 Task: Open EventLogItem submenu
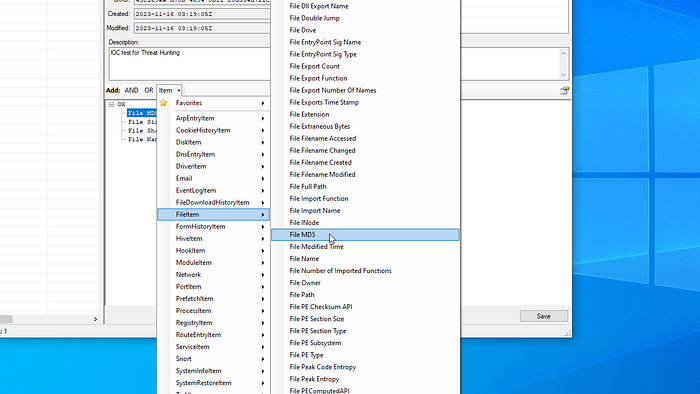(213, 191)
